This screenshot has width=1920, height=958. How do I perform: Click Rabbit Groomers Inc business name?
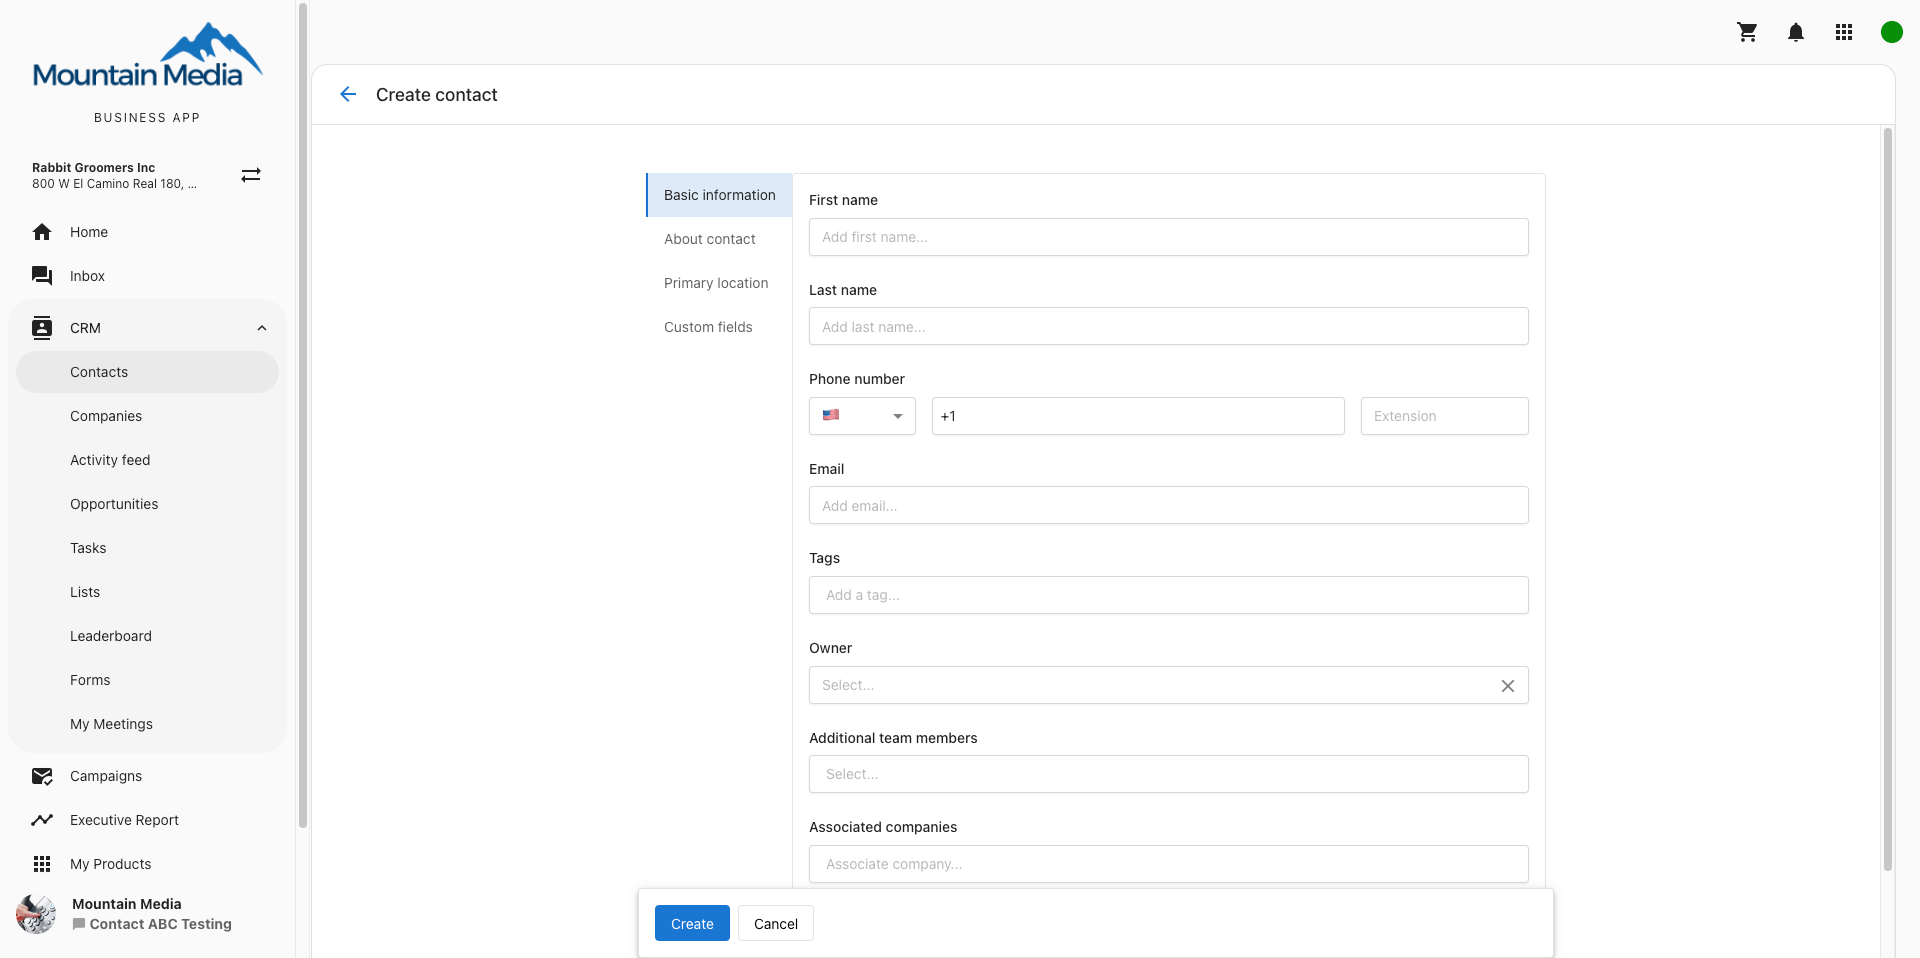coord(93,167)
